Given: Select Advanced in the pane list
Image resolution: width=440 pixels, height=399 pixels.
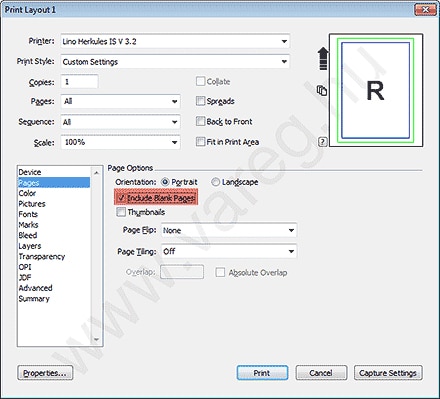Looking at the screenshot, I should click(x=54, y=288).
